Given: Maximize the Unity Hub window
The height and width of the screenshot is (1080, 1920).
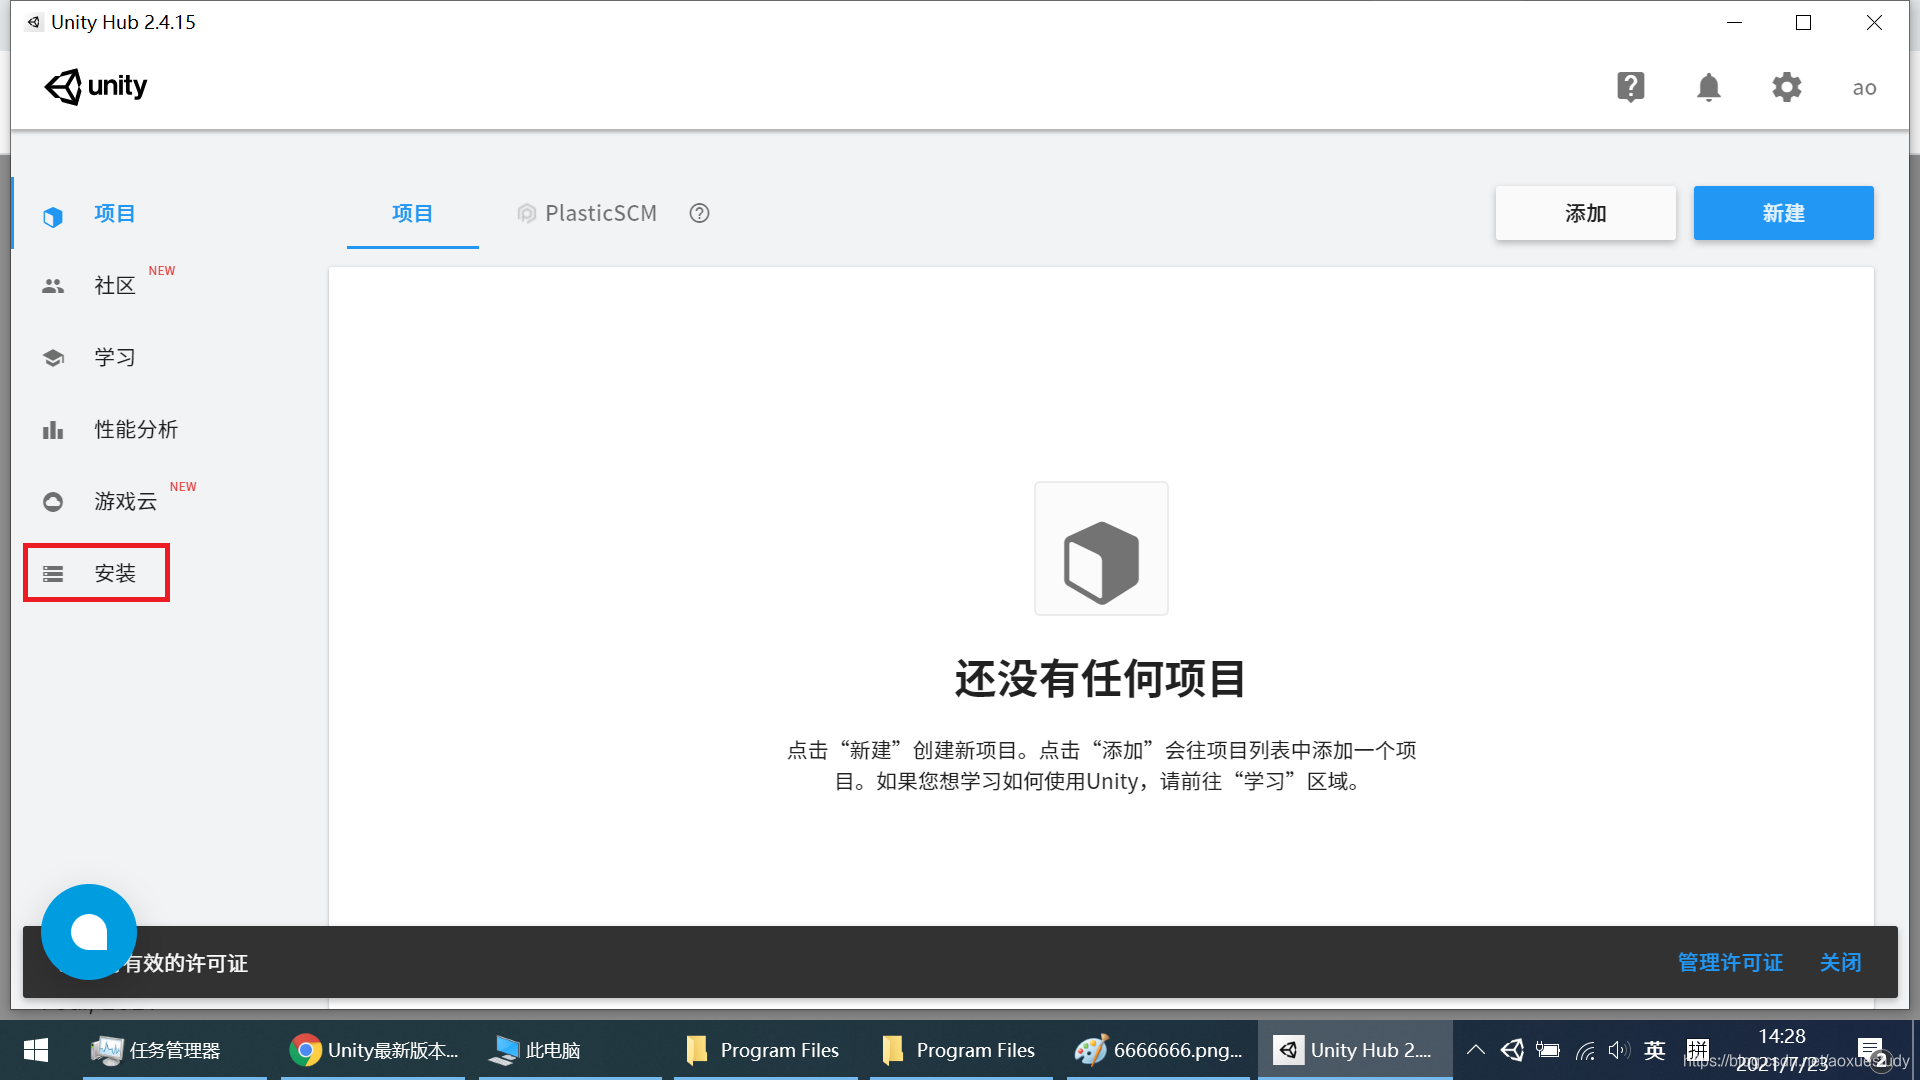Looking at the screenshot, I should [1804, 22].
